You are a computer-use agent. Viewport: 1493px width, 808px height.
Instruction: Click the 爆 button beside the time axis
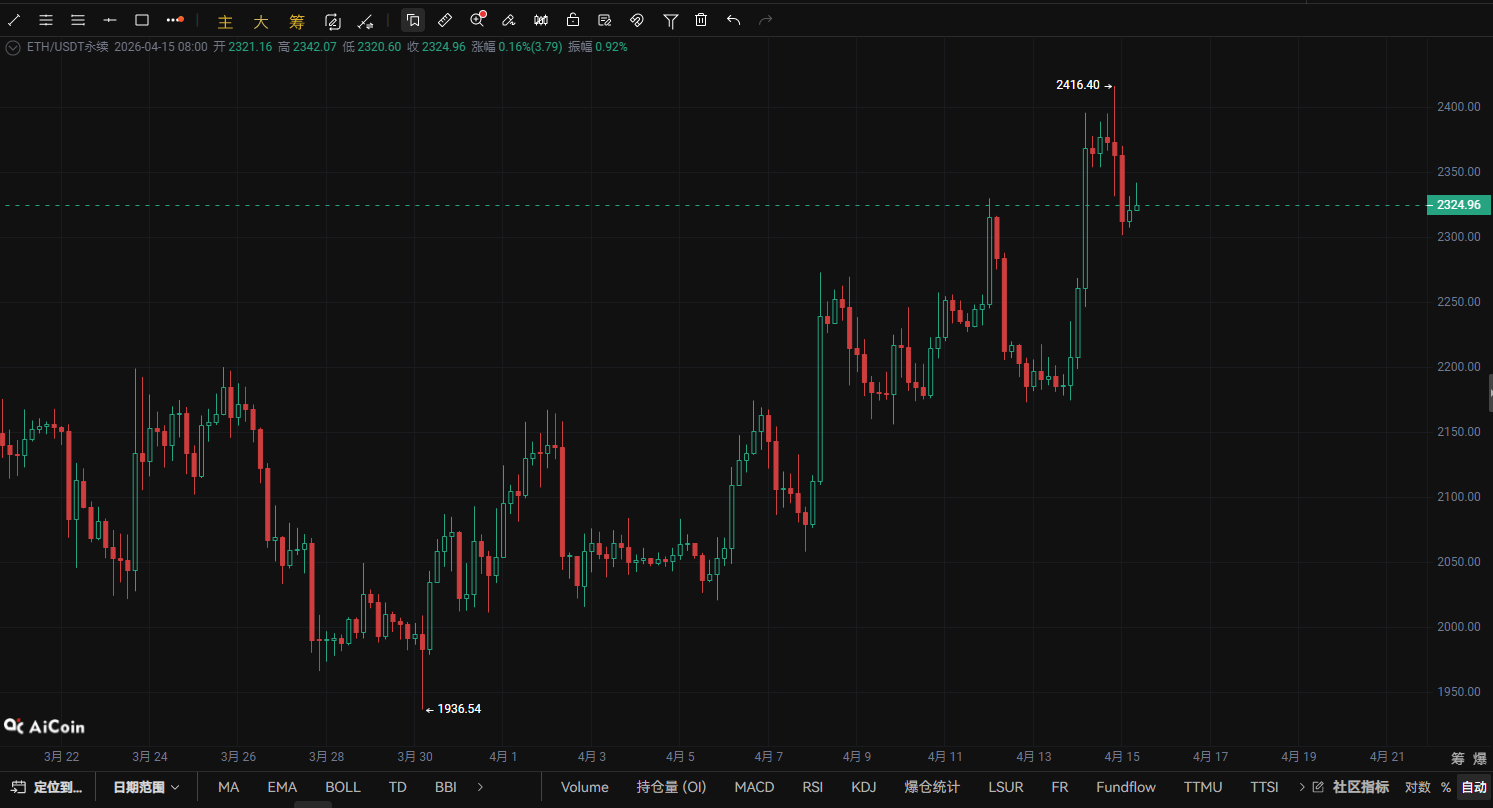(1480, 758)
